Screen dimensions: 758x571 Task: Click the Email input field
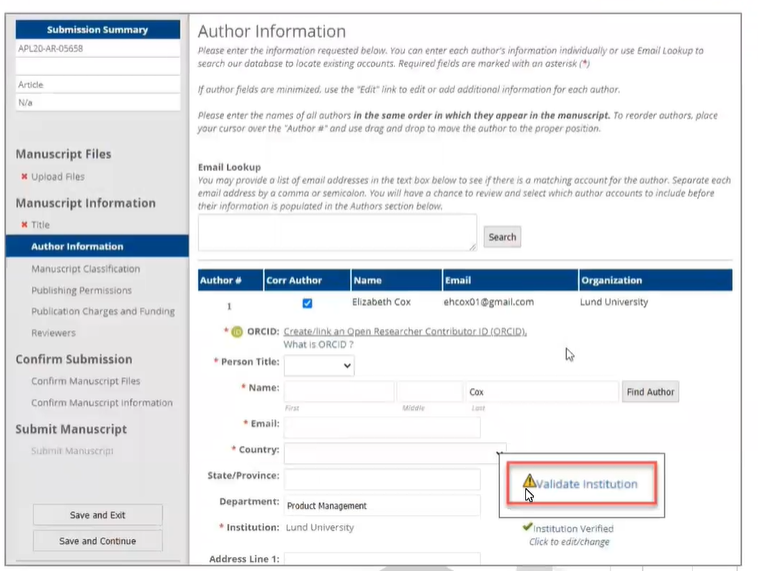(x=382, y=427)
